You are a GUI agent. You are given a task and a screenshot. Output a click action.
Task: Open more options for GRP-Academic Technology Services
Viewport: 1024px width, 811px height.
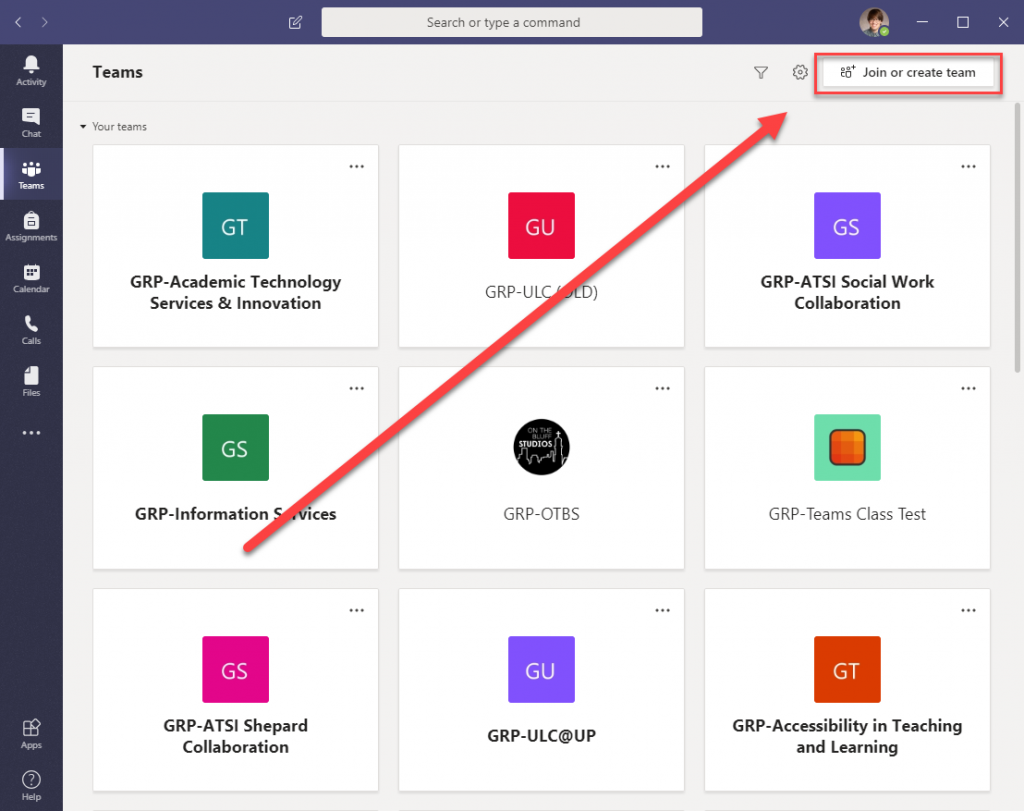click(x=357, y=167)
